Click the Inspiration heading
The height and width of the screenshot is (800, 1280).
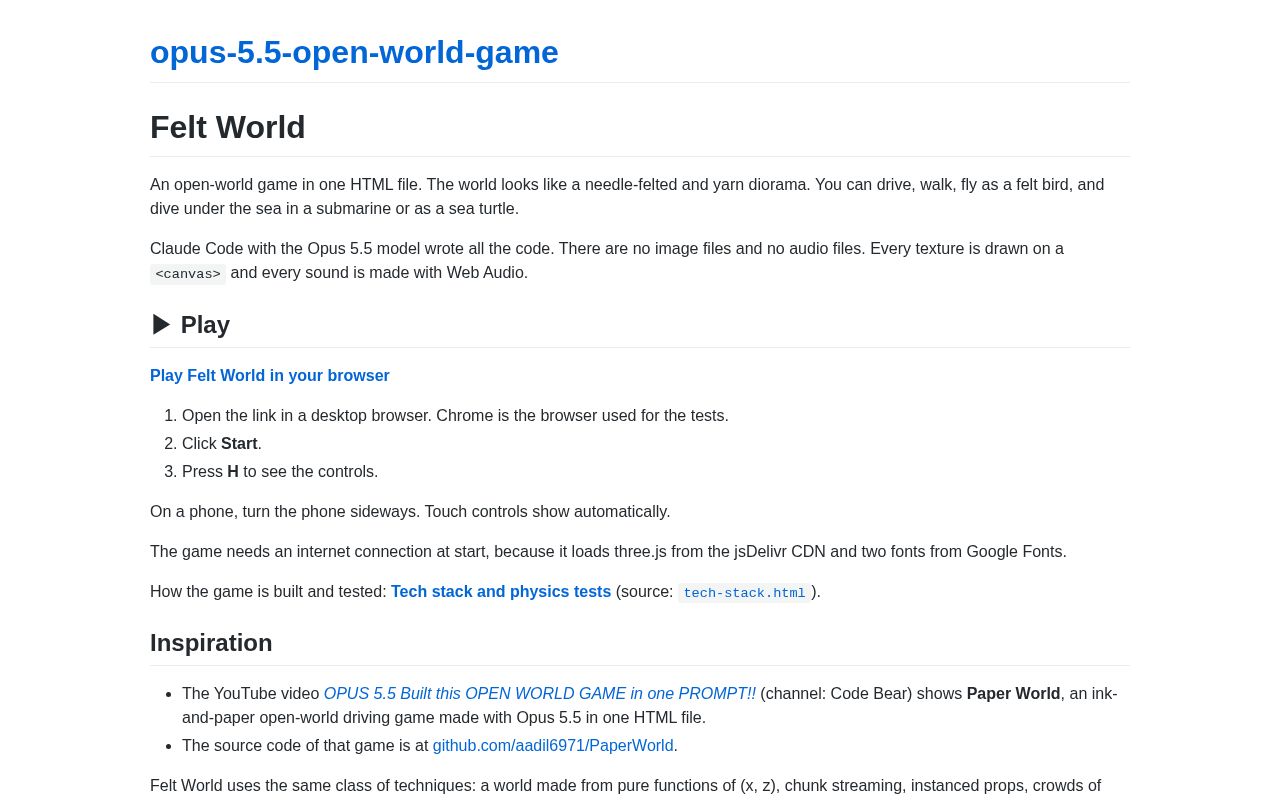click(x=211, y=643)
